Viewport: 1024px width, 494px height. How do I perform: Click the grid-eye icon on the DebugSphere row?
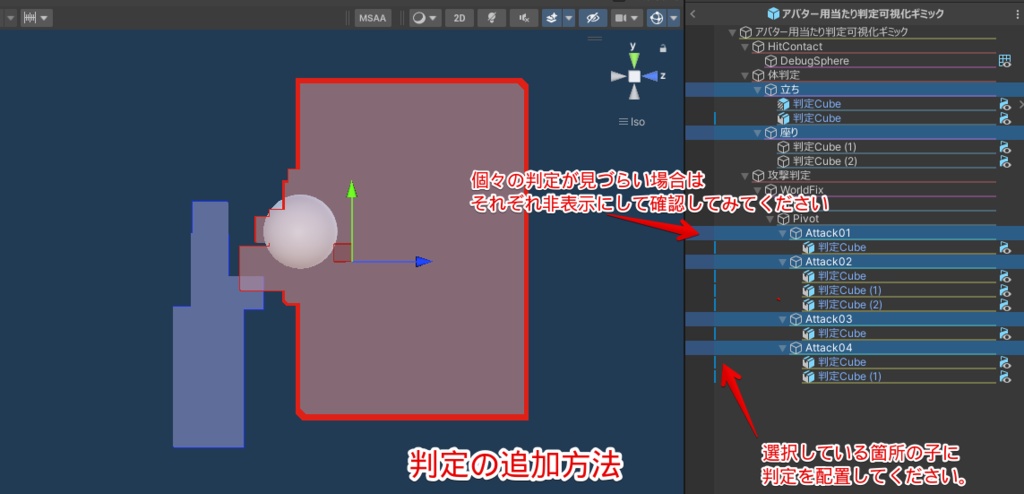click(x=1004, y=61)
